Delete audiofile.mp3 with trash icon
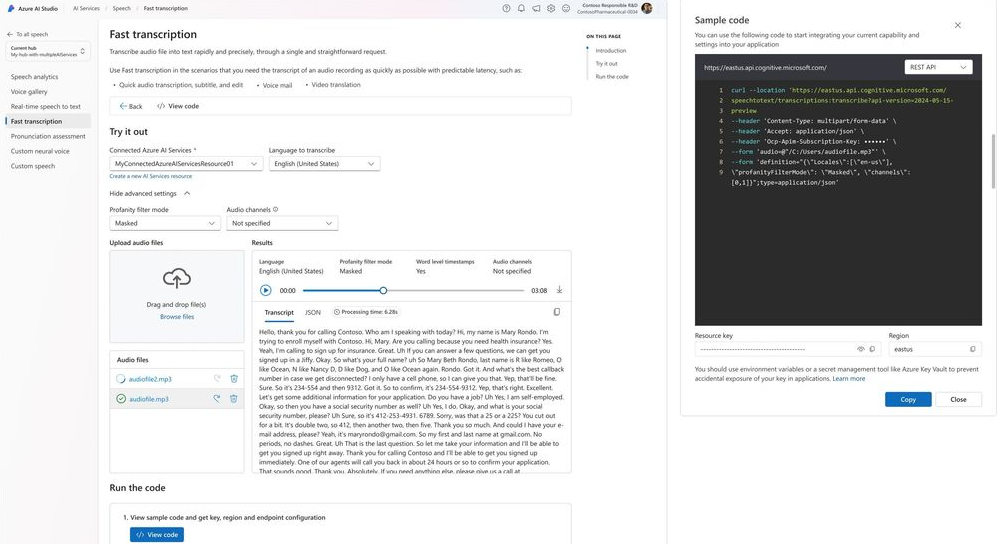Image resolution: width=997 pixels, height=544 pixels. 234,398
